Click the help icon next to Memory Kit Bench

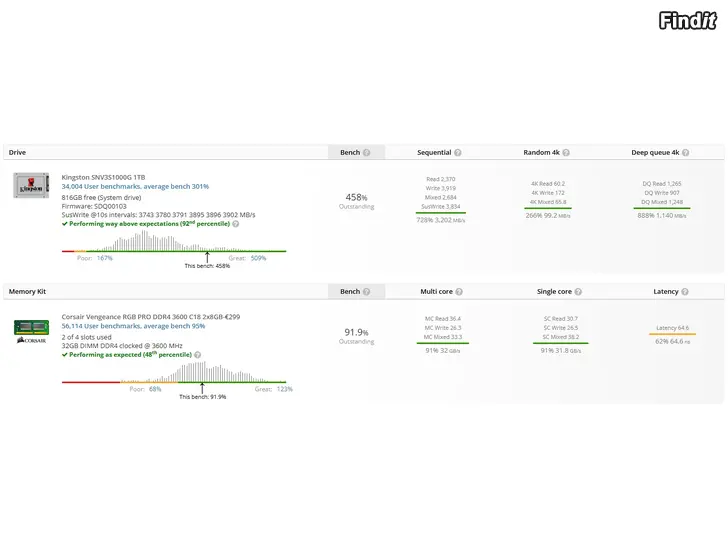pyautogui.click(x=366, y=292)
